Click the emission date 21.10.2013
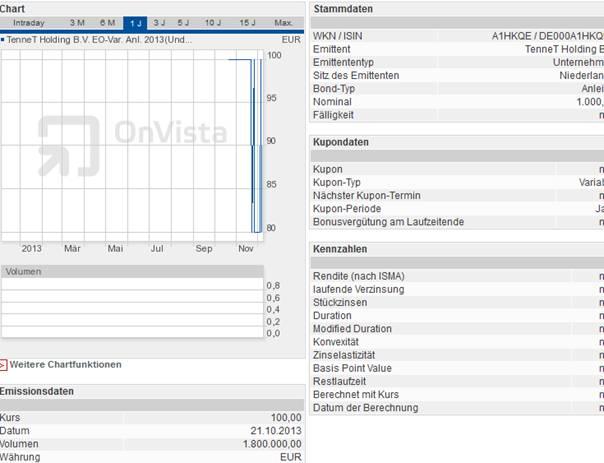The width and height of the screenshot is (604, 463). (276, 431)
